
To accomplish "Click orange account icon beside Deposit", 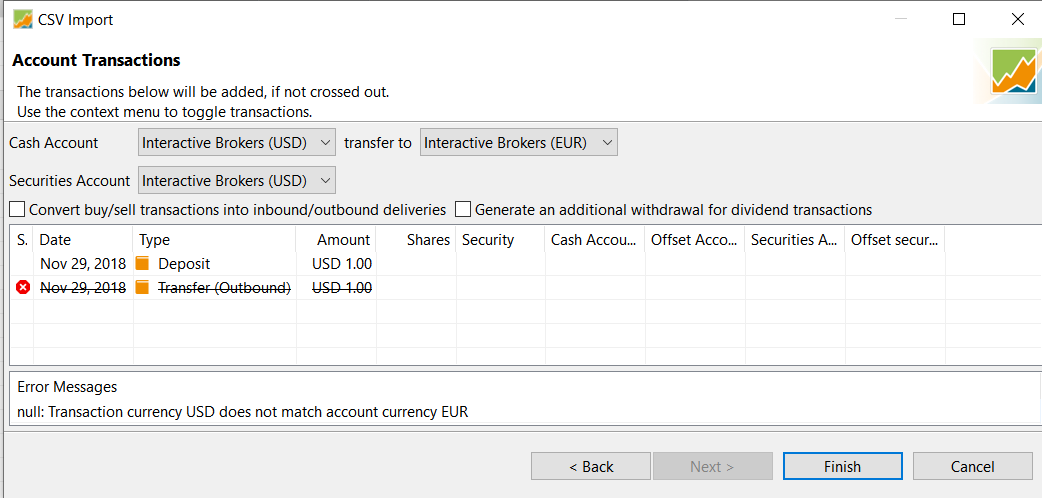I will click(142, 264).
